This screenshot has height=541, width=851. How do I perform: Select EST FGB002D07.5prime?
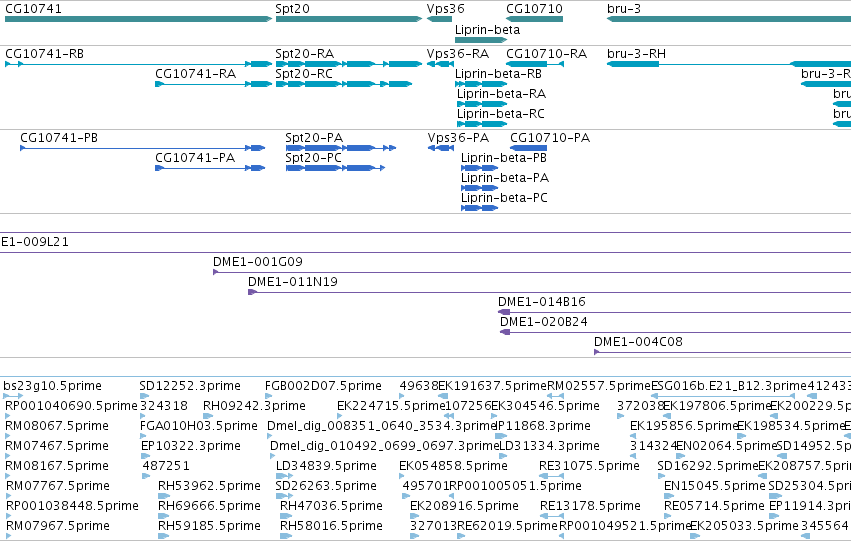click(x=323, y=386)
